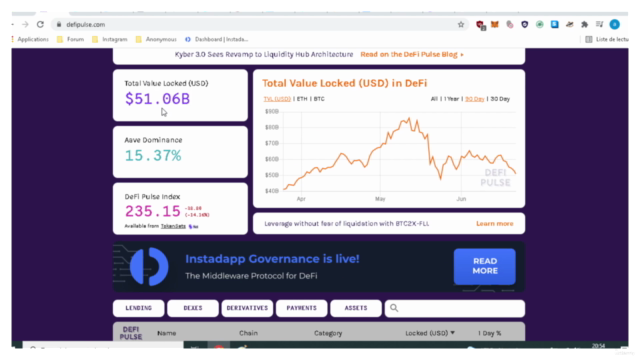The image size is (640, 360).
Task: Open the blue Chrome profile avatar
Action: 614,24
